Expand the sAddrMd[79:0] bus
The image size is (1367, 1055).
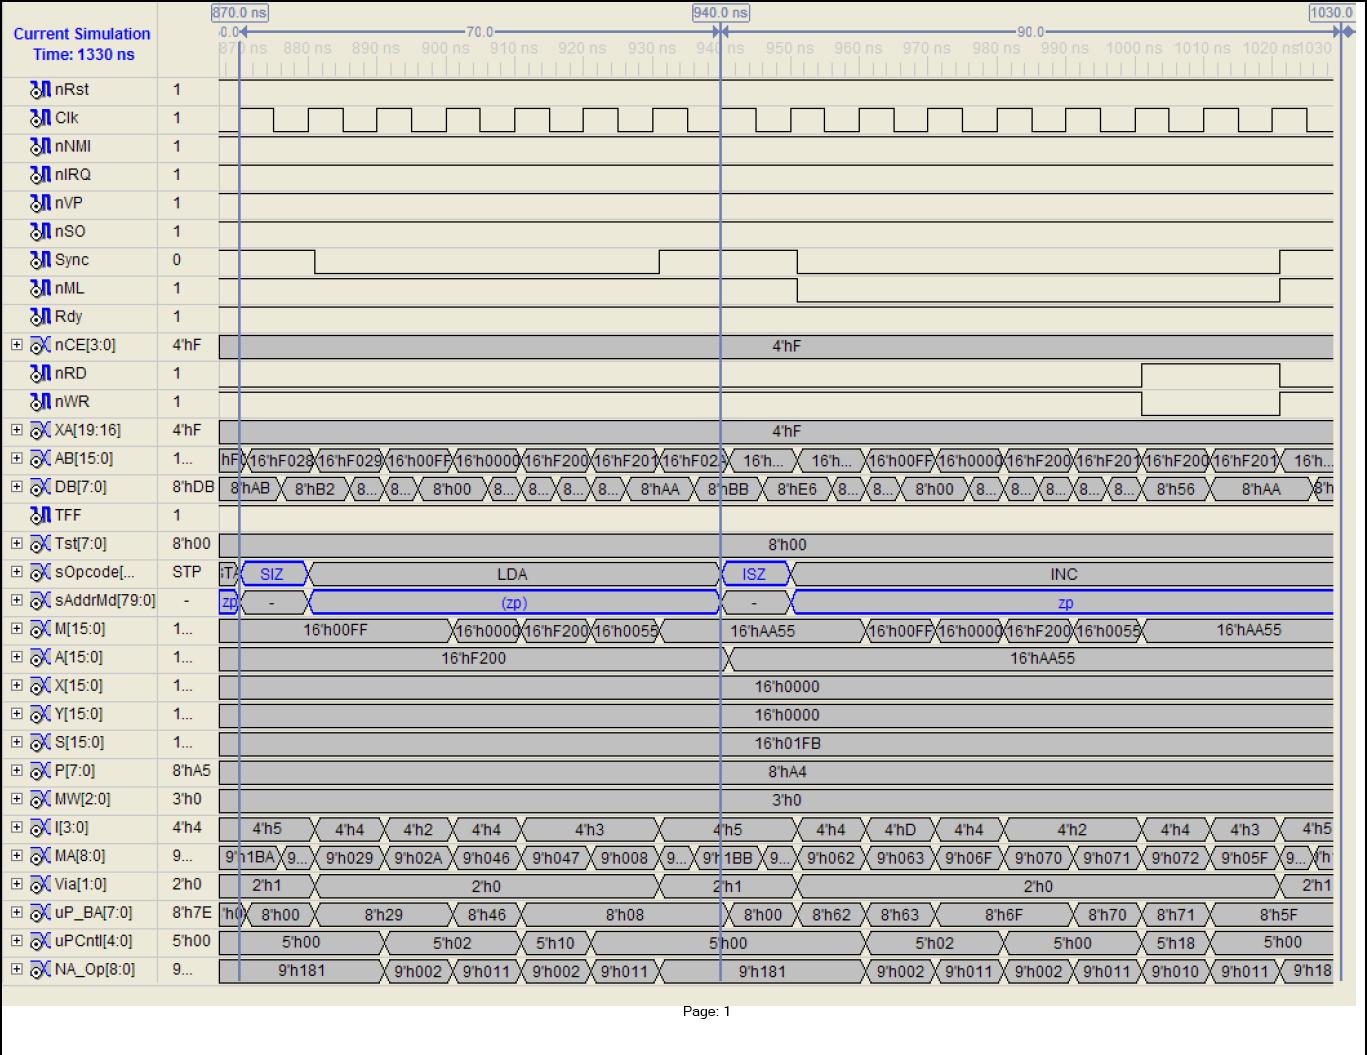16,601
